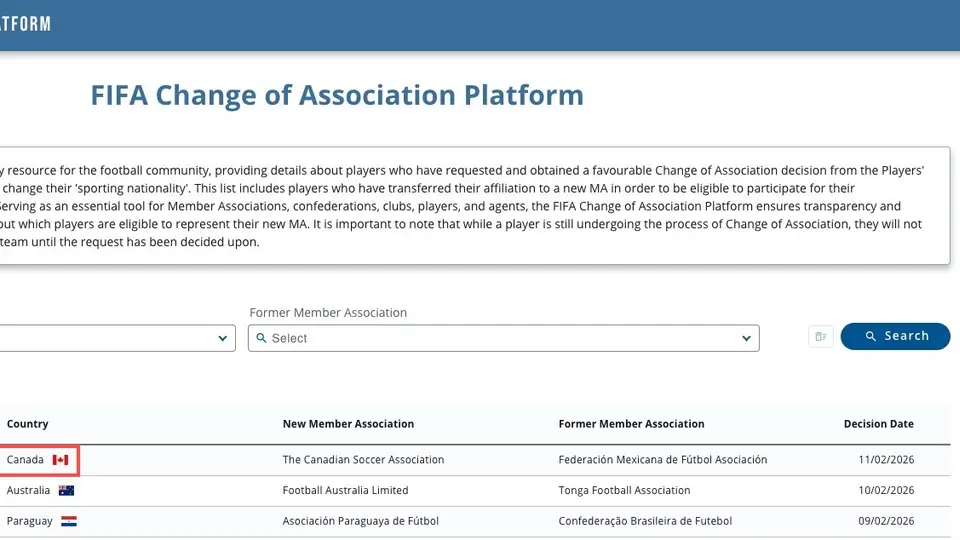Click the platform description paragraph
Image resolution: width=960 pixels, height=540 pixels.
point(462,206)
